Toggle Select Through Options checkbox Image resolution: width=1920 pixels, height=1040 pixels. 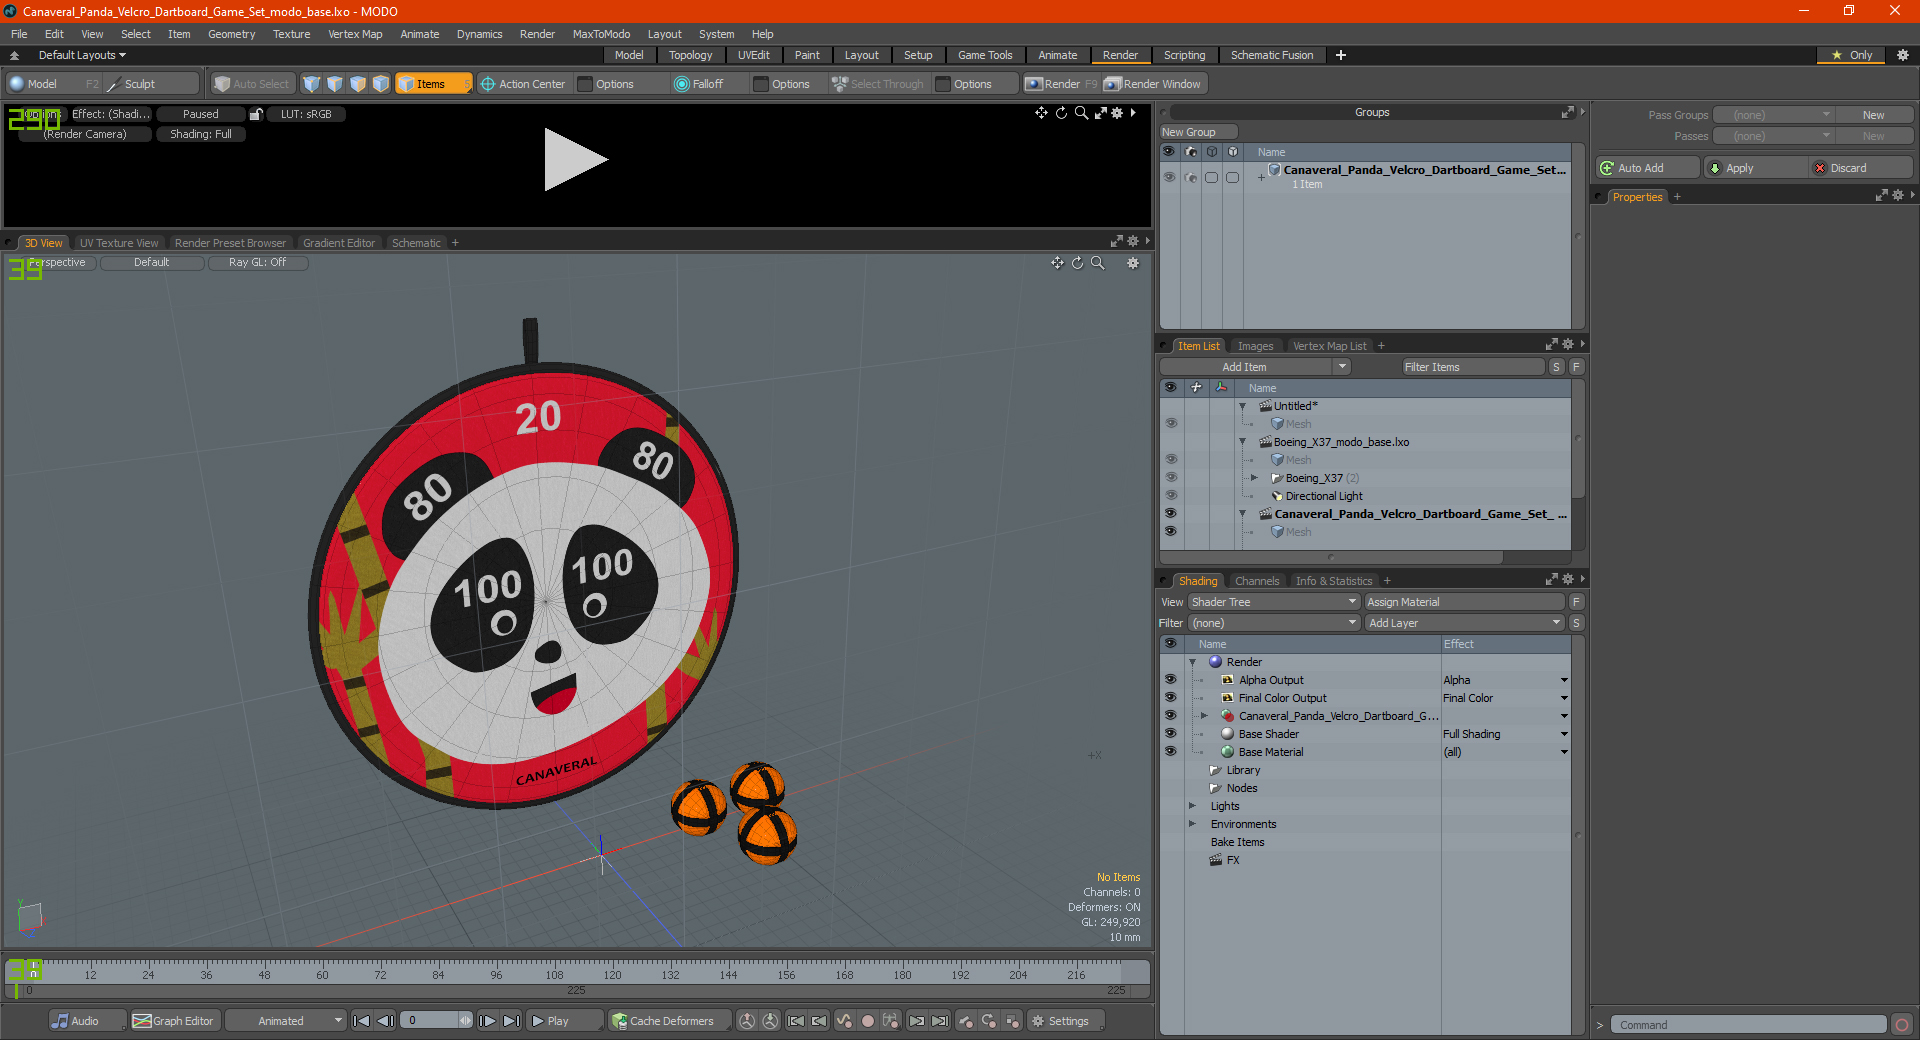tap(943, 84)
